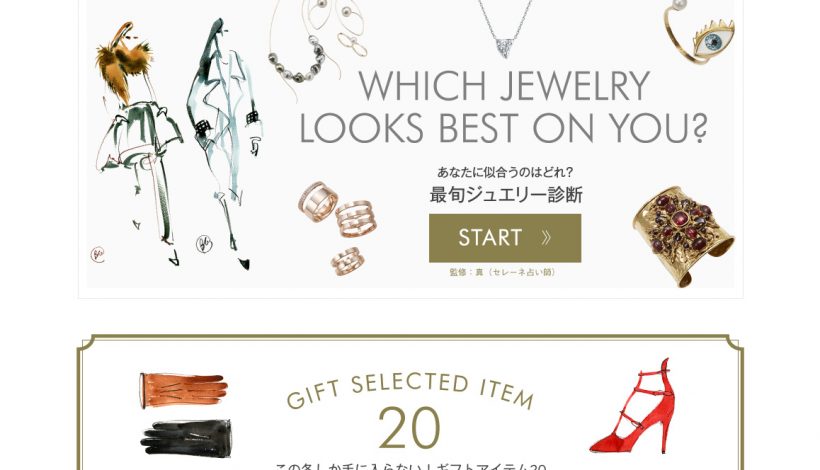The height and width of the screenshot is (470, 820).
Task: Click the START button
Action: (505, 238)
